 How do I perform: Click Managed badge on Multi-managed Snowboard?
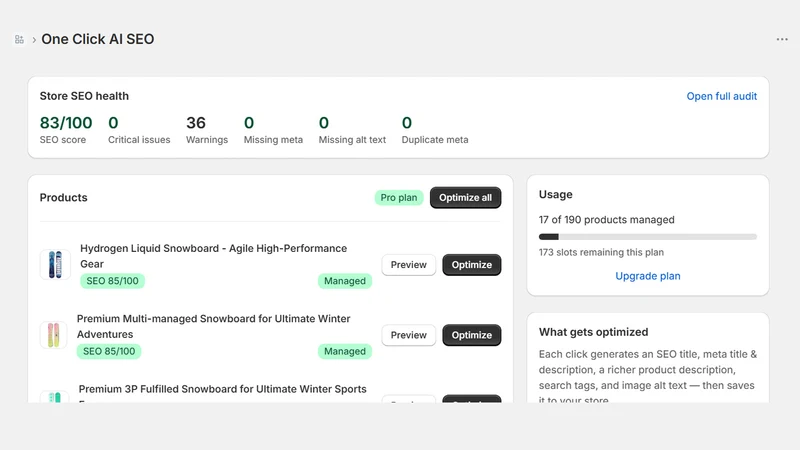coord(345,352)
